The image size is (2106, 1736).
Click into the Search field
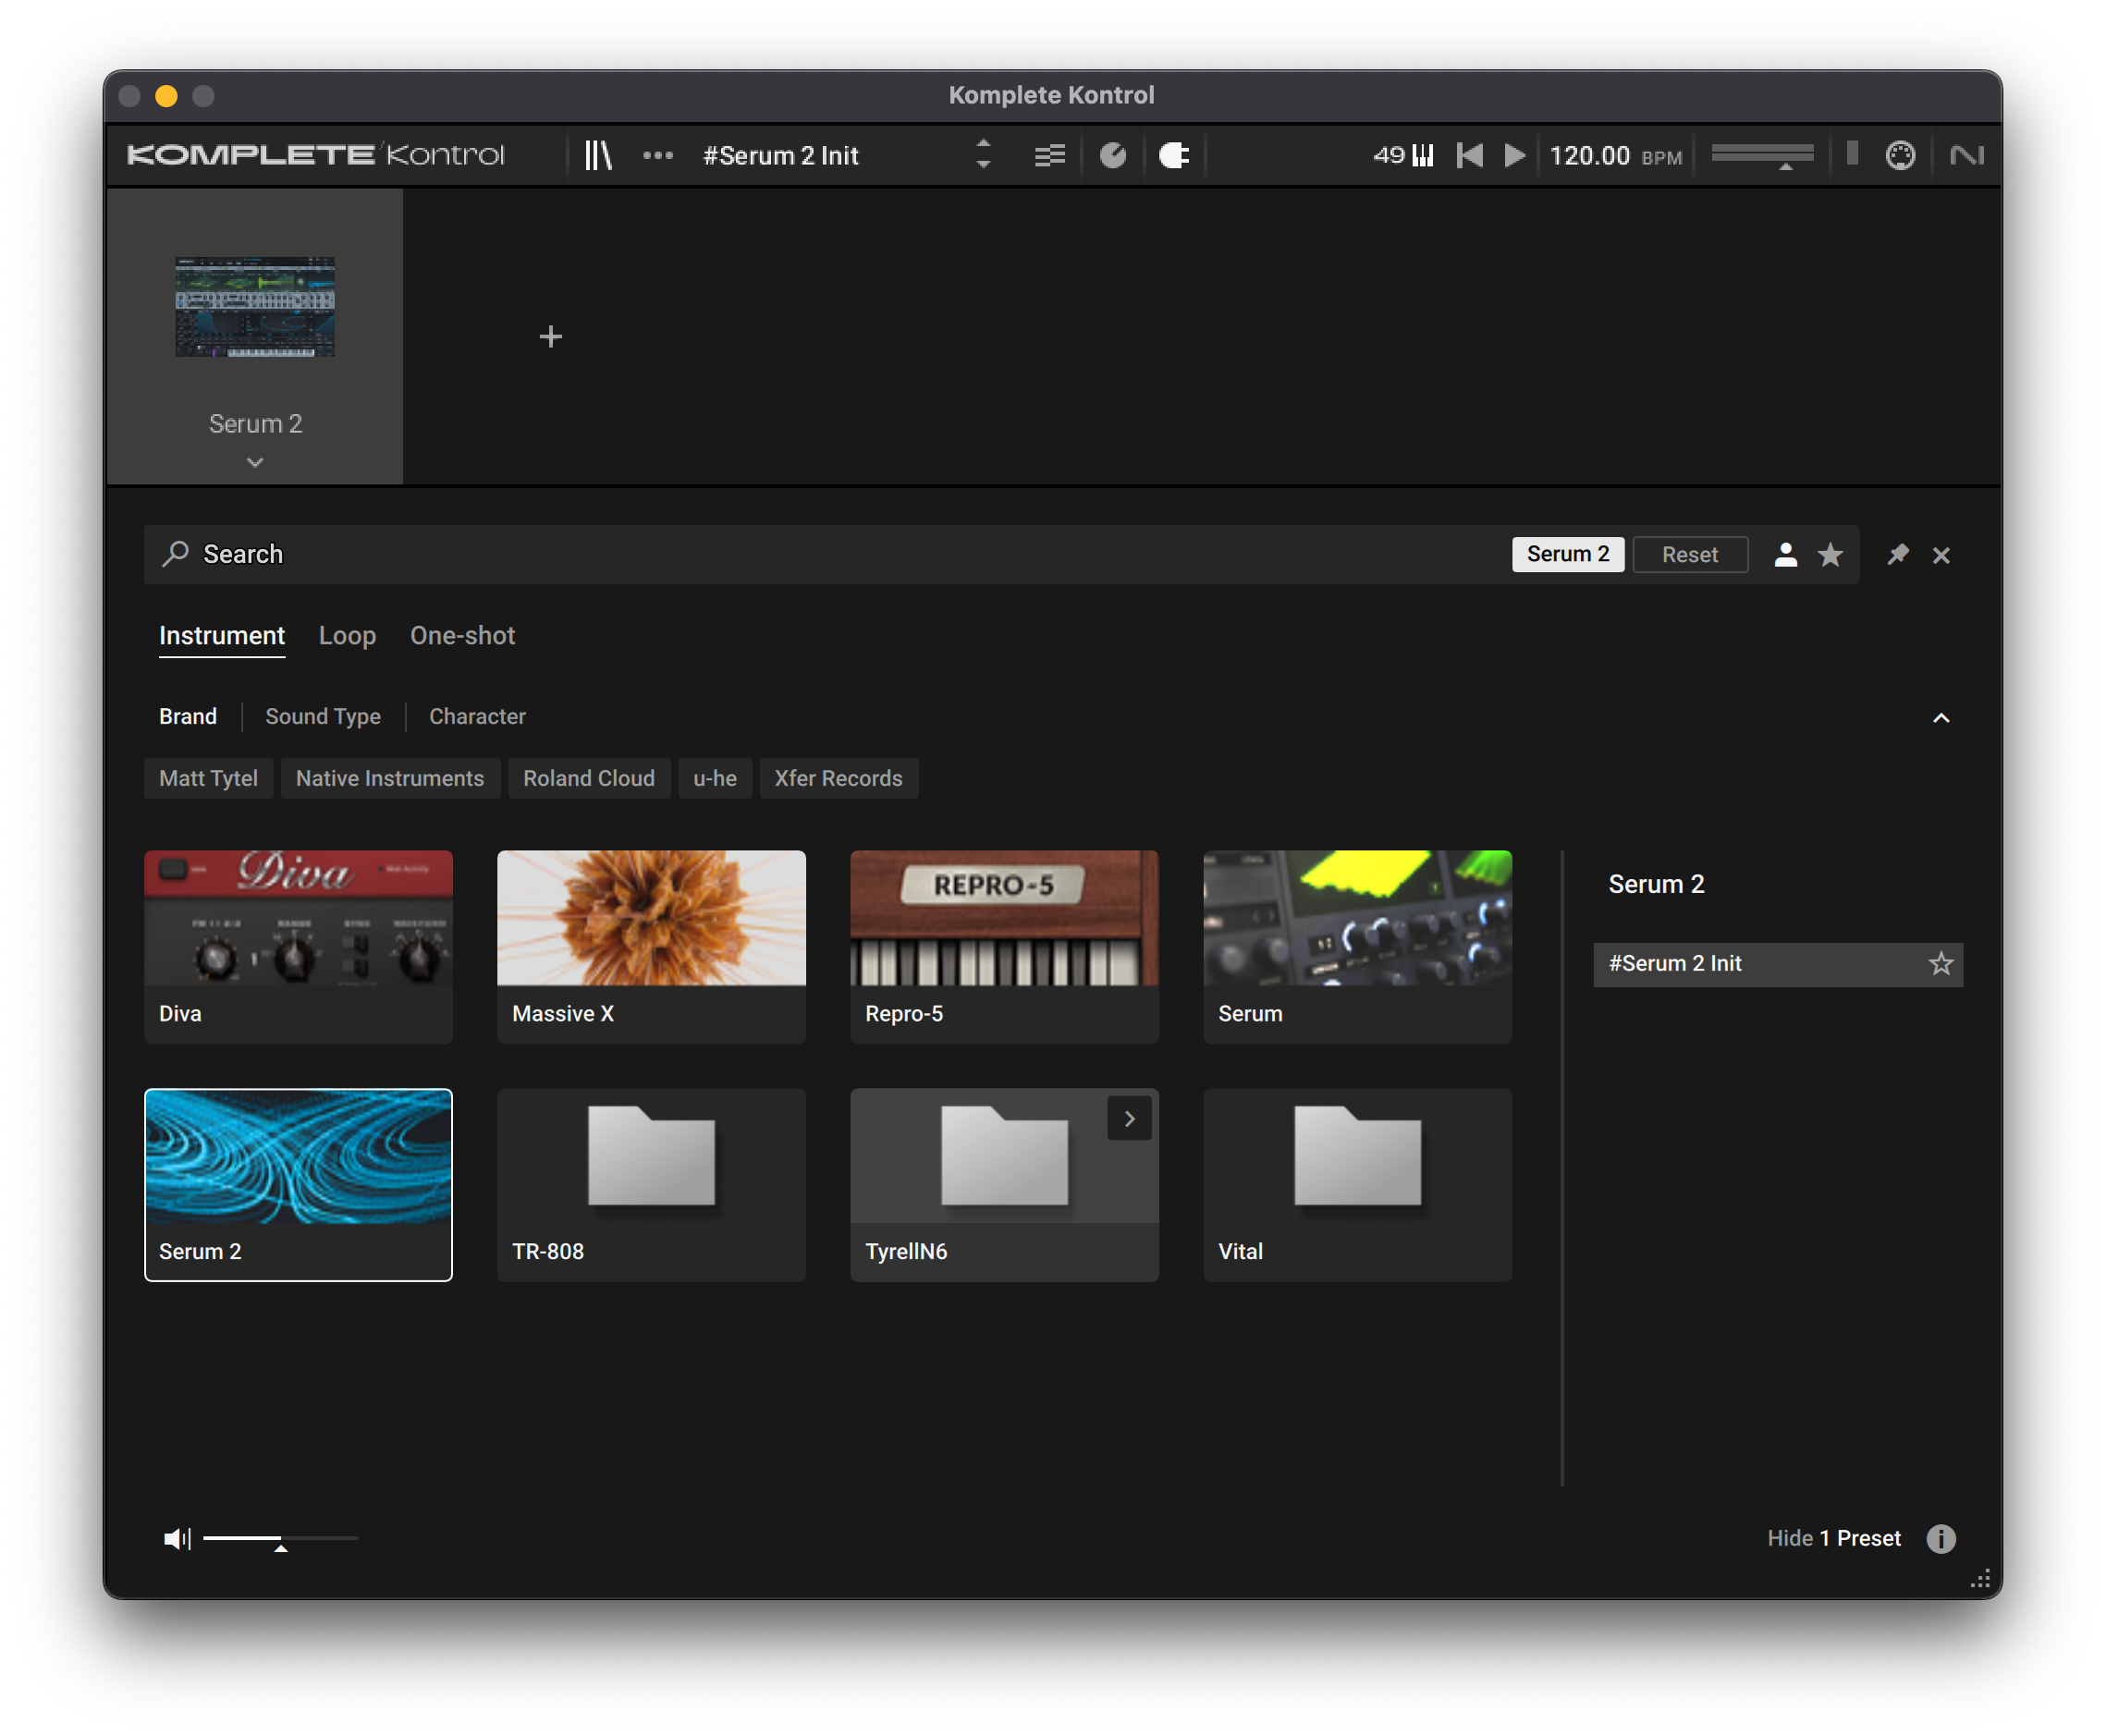tap(830, 554)
